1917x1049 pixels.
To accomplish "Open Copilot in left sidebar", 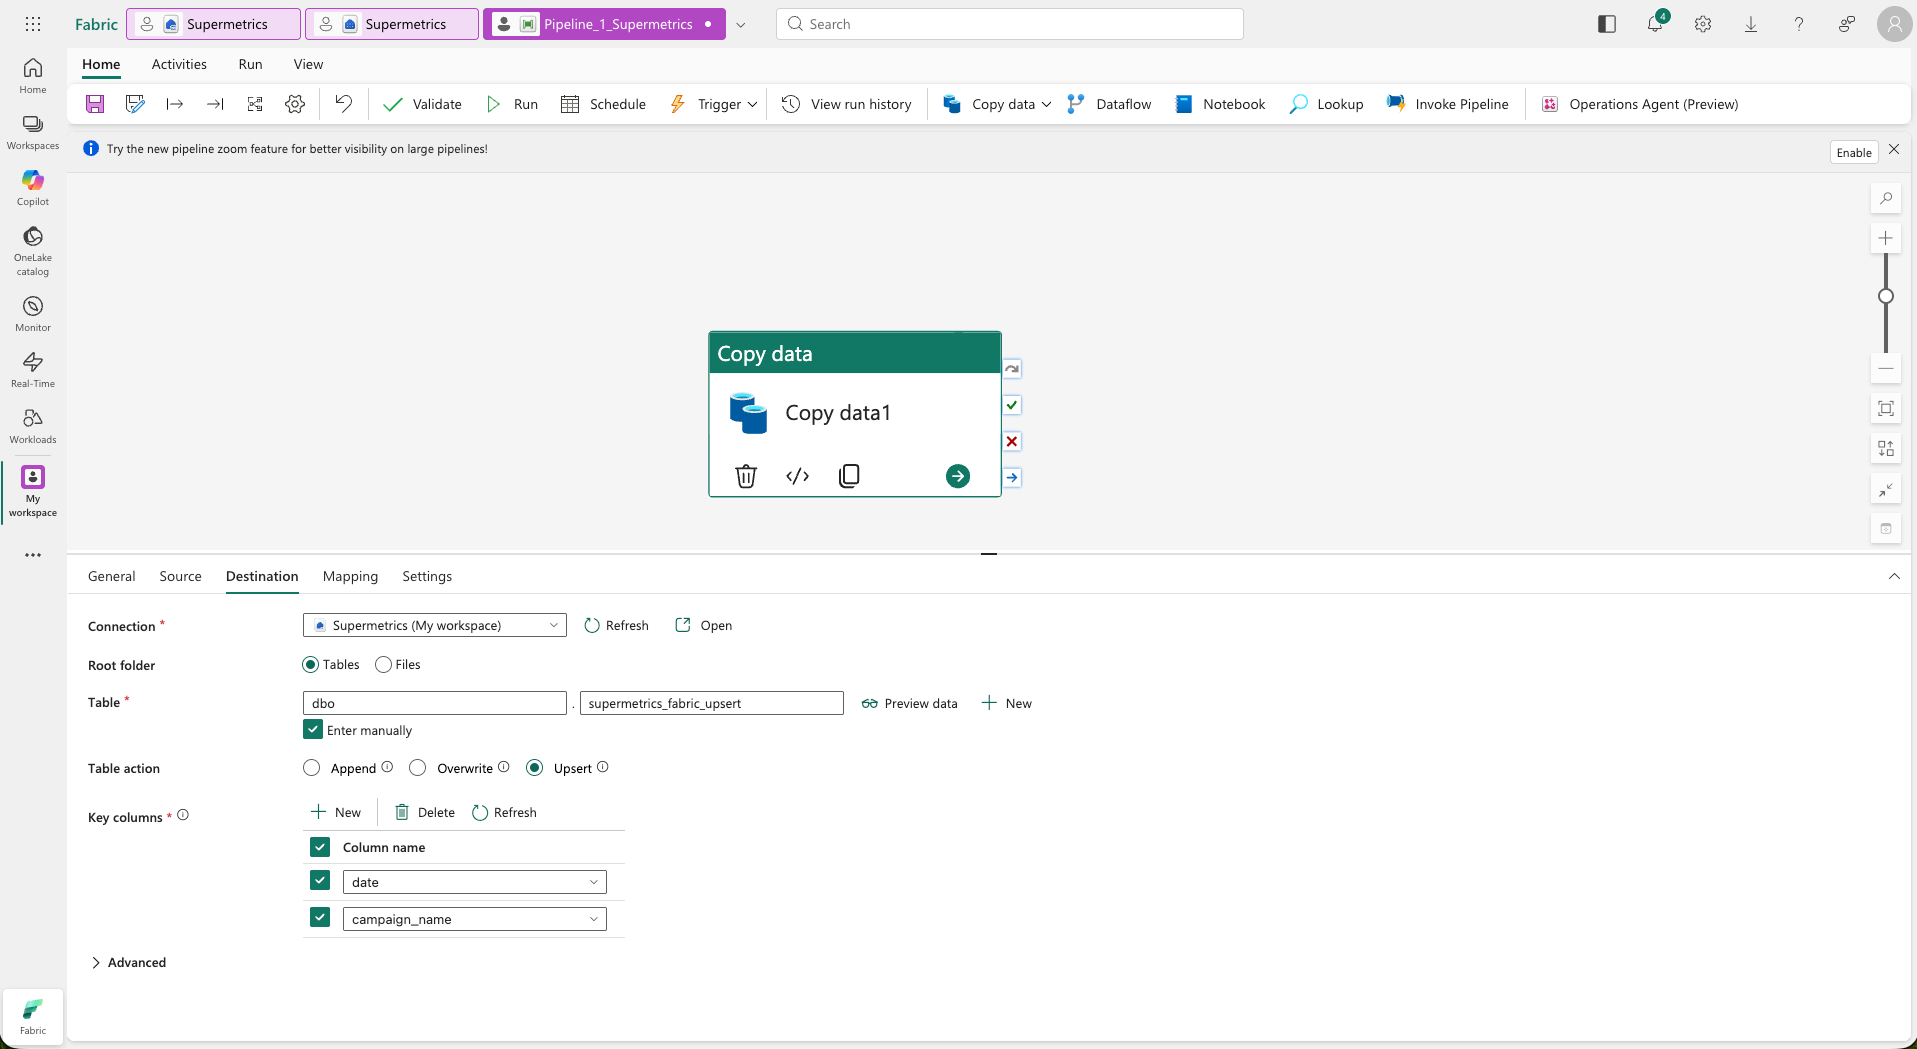I will coord(33,188).
